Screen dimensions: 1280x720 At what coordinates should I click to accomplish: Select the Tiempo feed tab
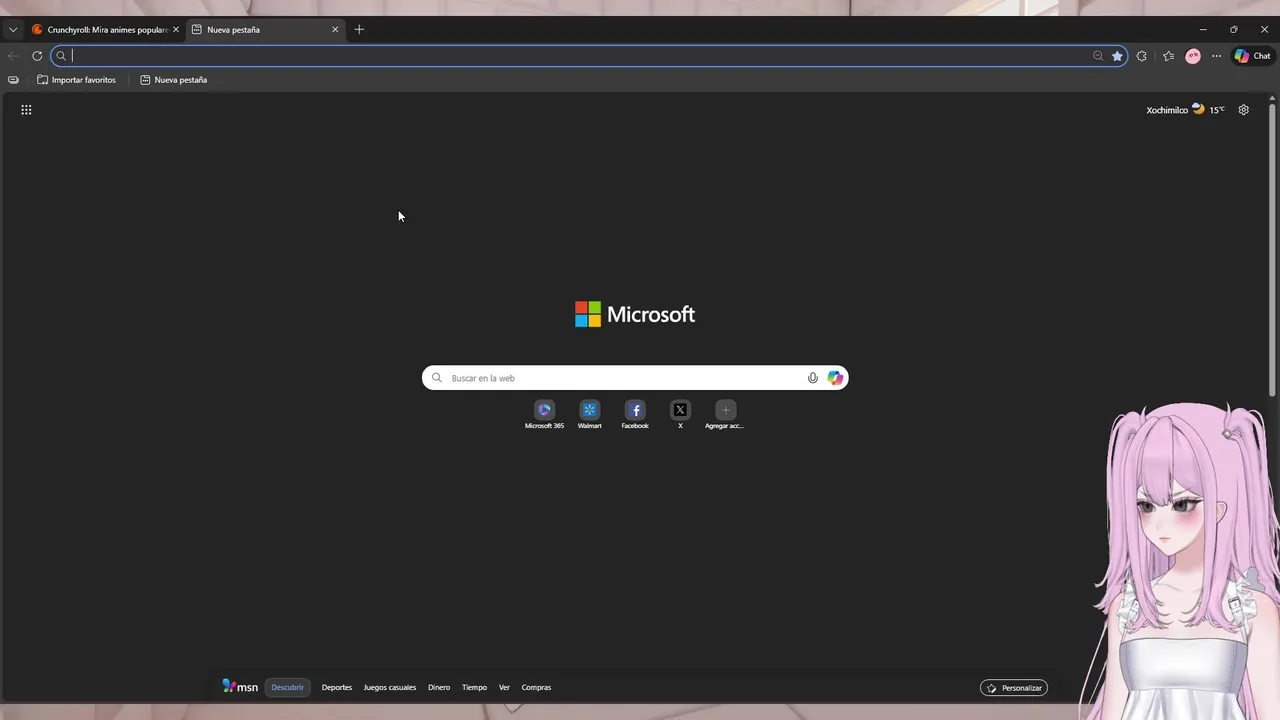pos(474,688)
